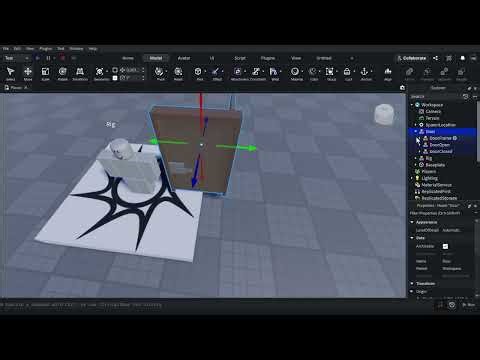Image resolution: width=480 pixels, height=360 pixels.
Task: Select Terrain in the Explorer tree
Action: click(x=432, y=118)
